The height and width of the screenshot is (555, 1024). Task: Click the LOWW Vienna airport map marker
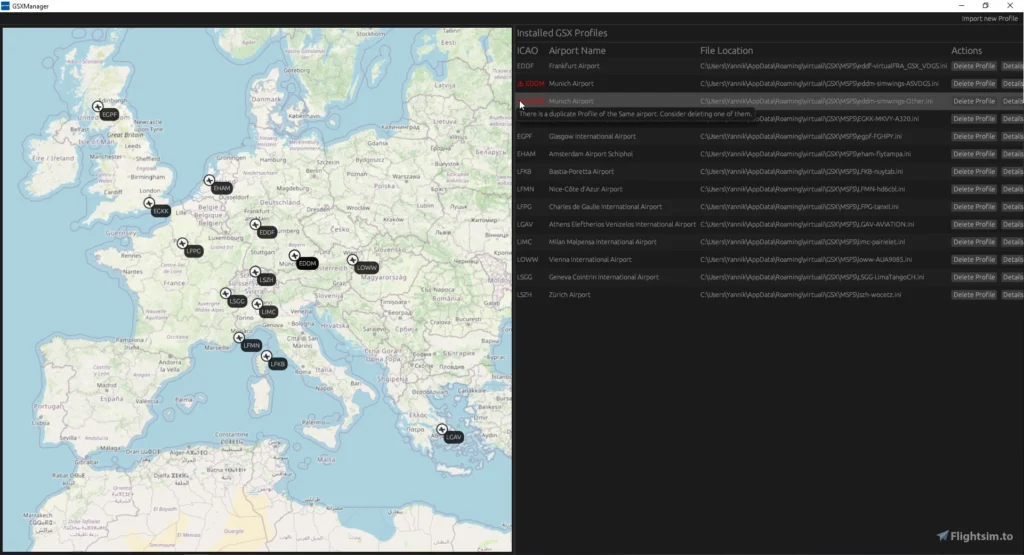(x=353, y=260)
